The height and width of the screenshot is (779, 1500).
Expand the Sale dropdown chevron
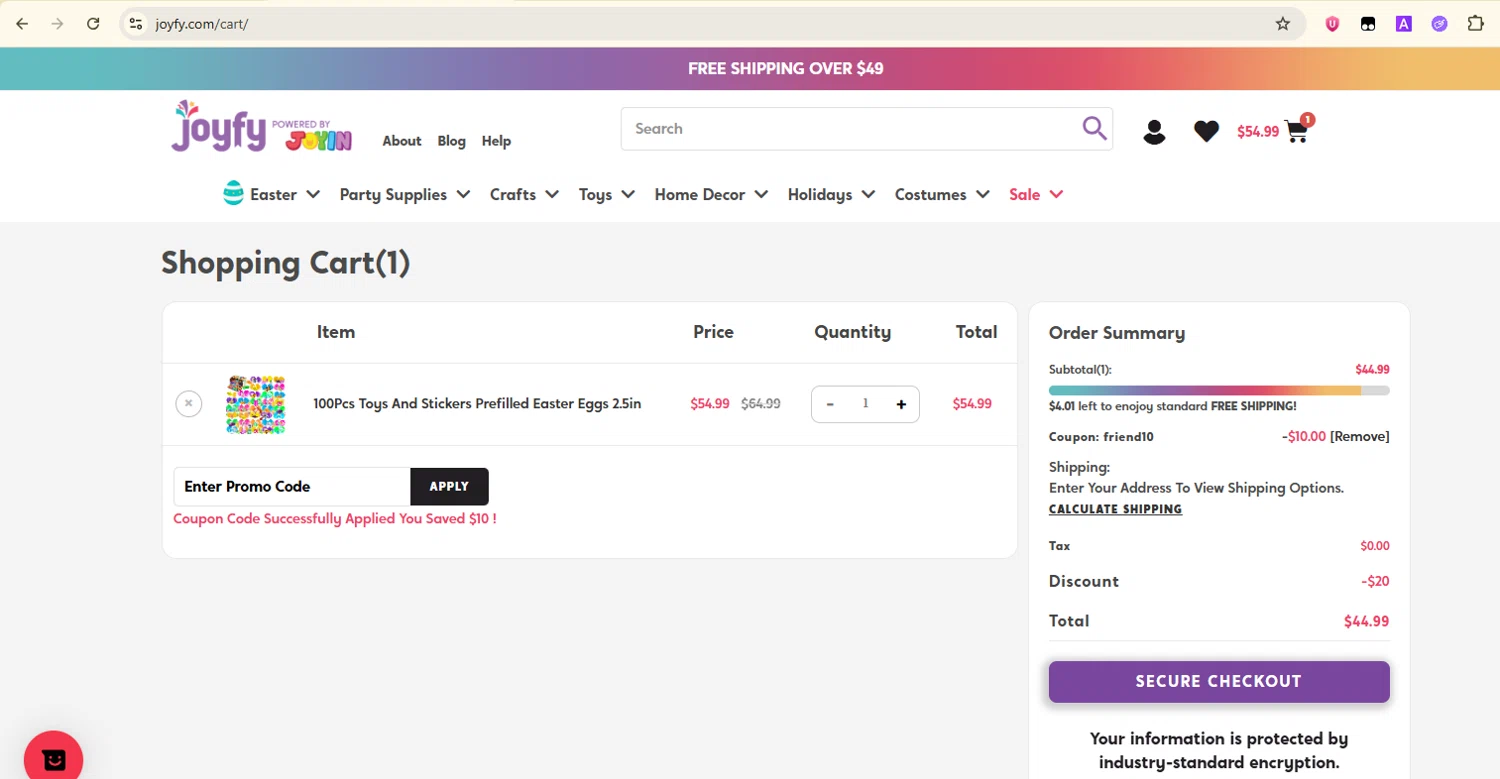(1056, 194)
